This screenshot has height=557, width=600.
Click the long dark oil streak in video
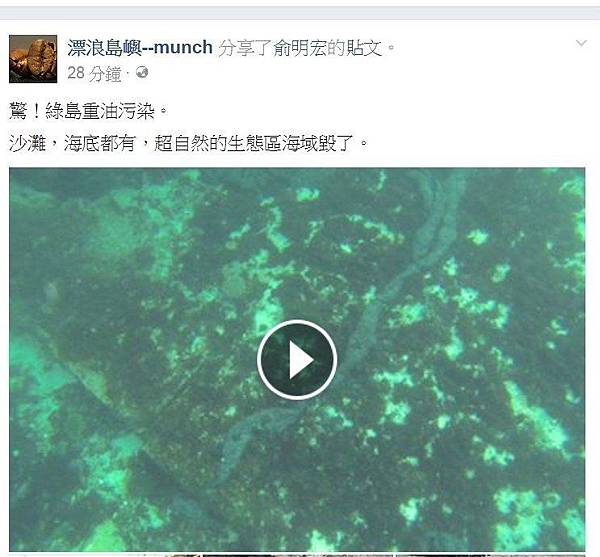[x=400, y=268]
